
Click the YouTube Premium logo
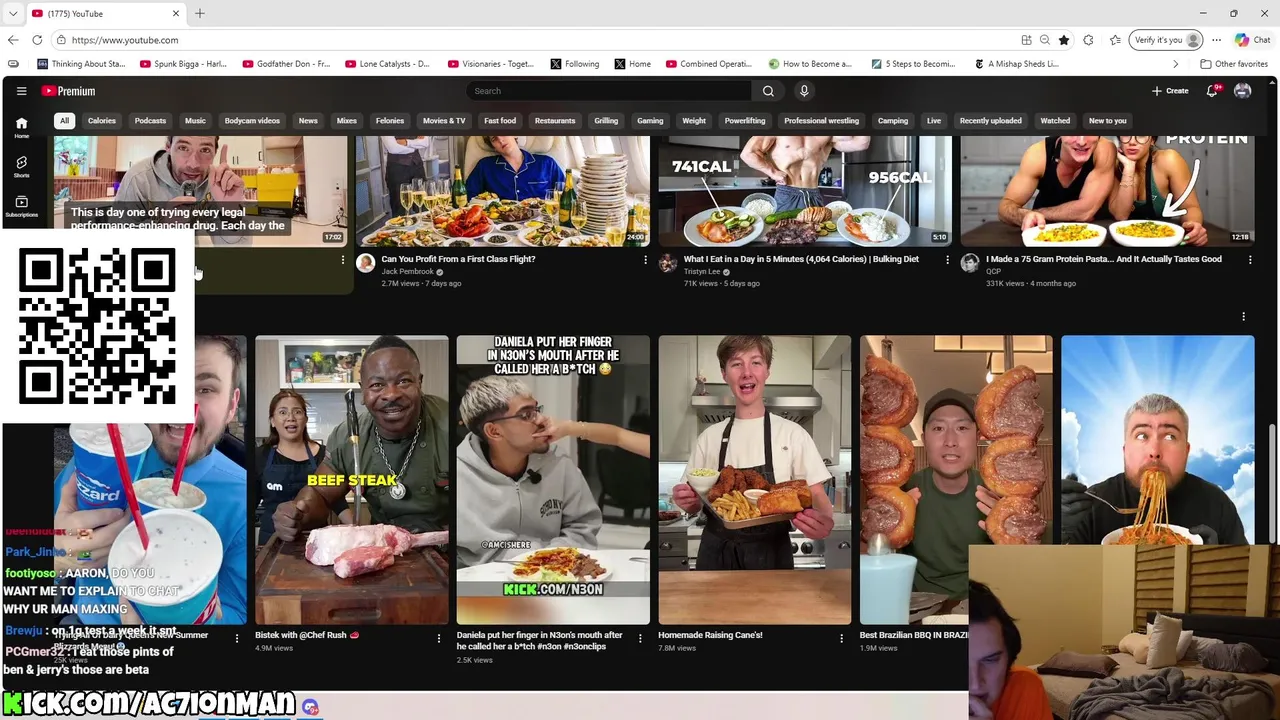coord(69,91)
